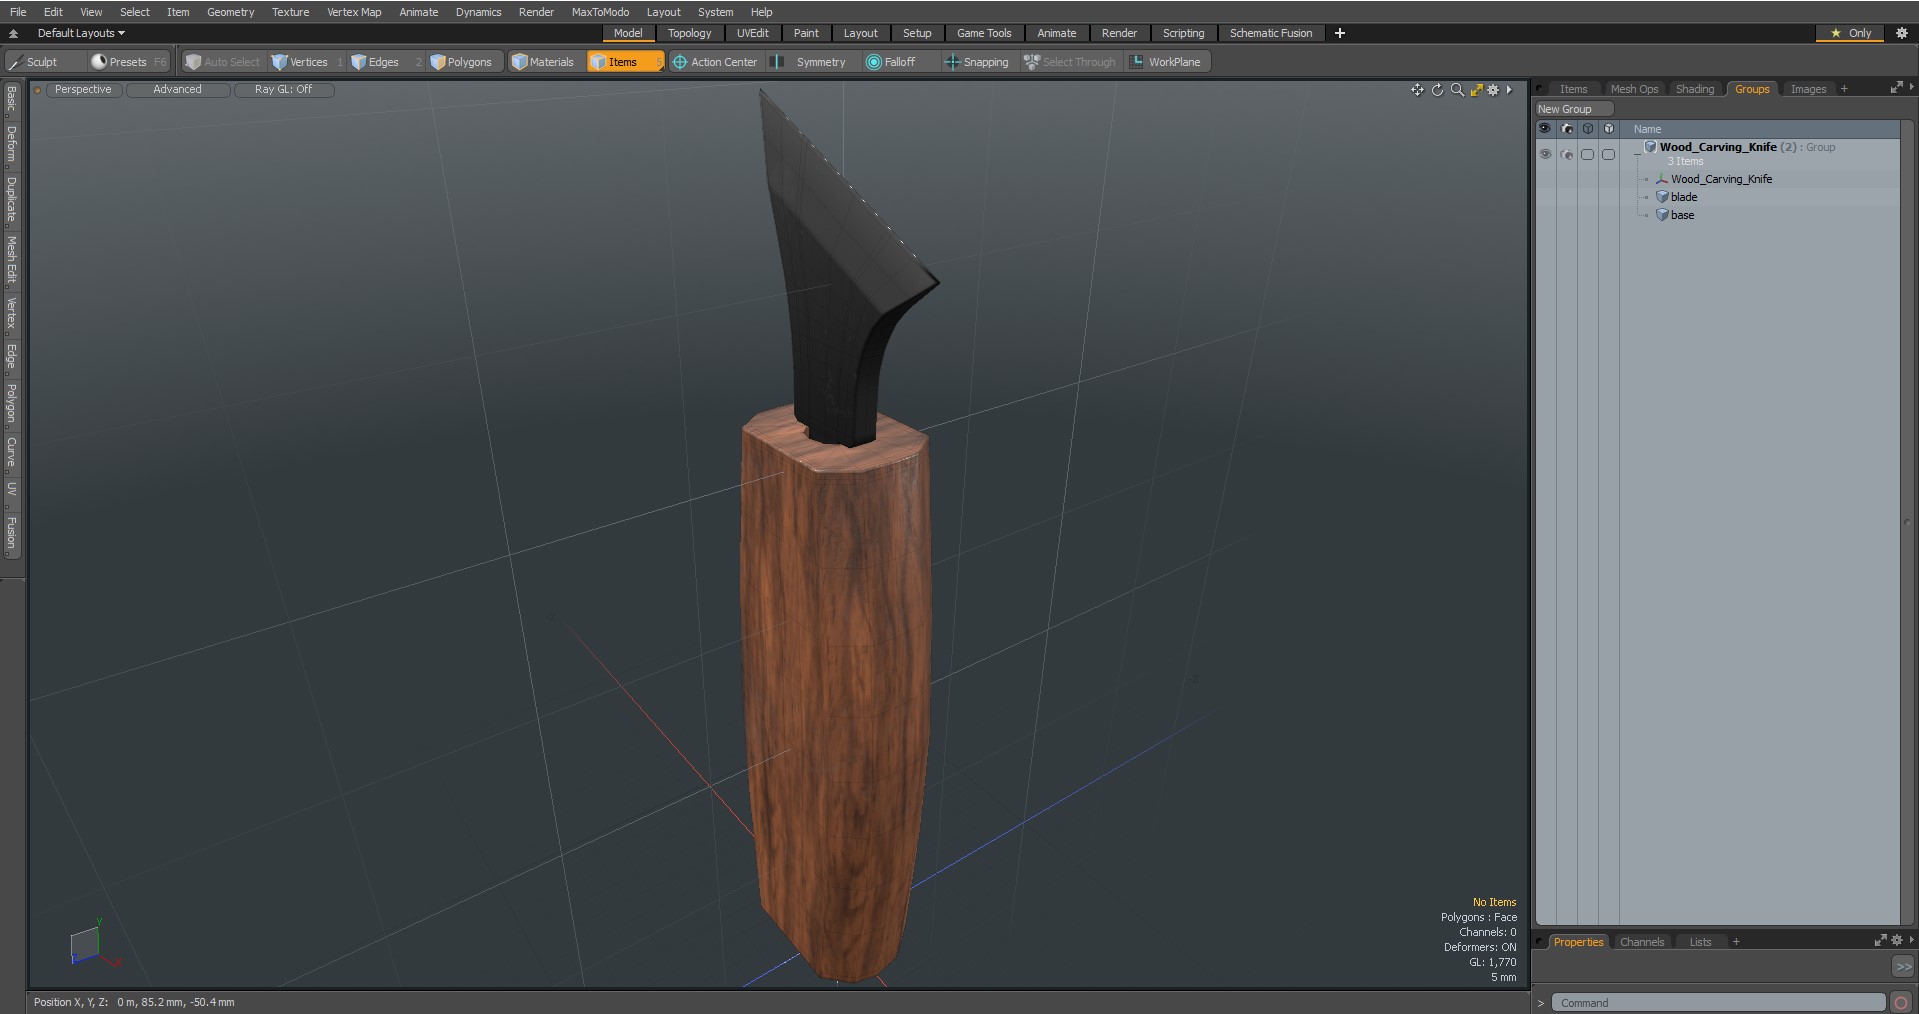
Task: Pan the viewport with the move icon
Action: (x=1417, y=90)
